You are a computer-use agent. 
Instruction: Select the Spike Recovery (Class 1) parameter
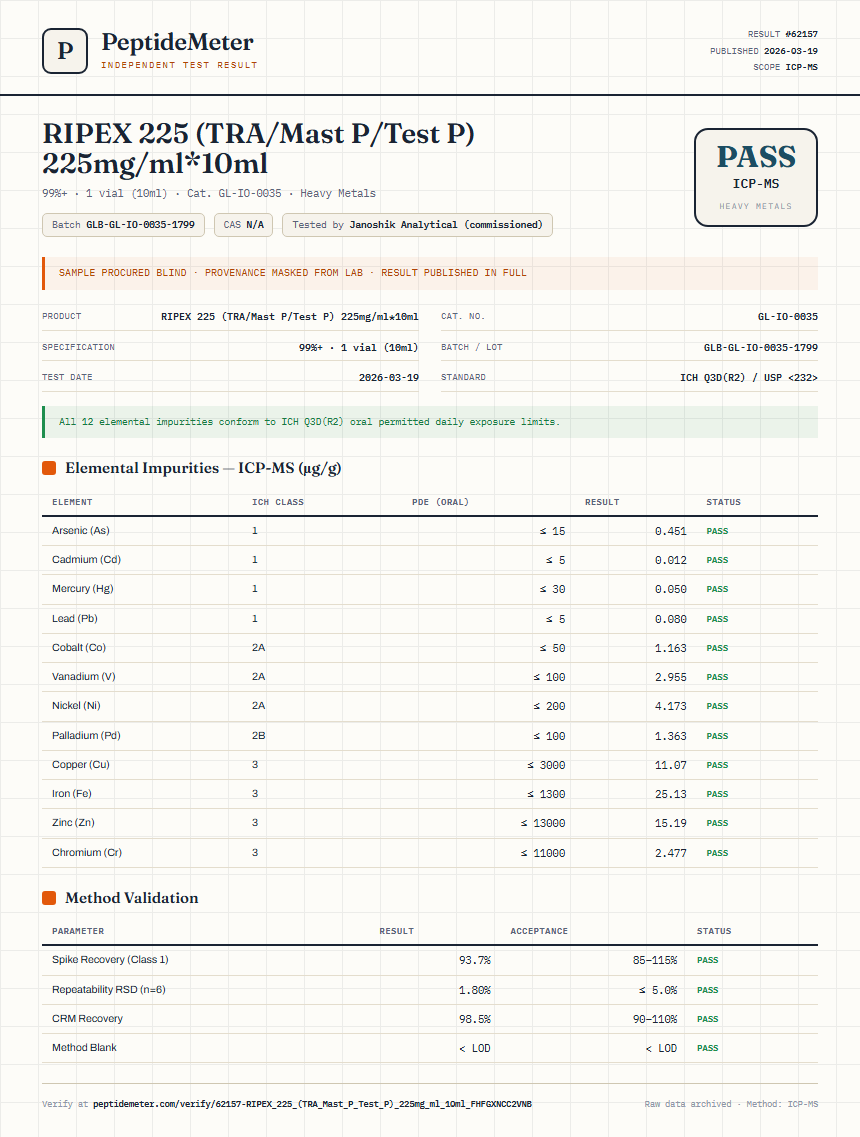tap(110, 959)
